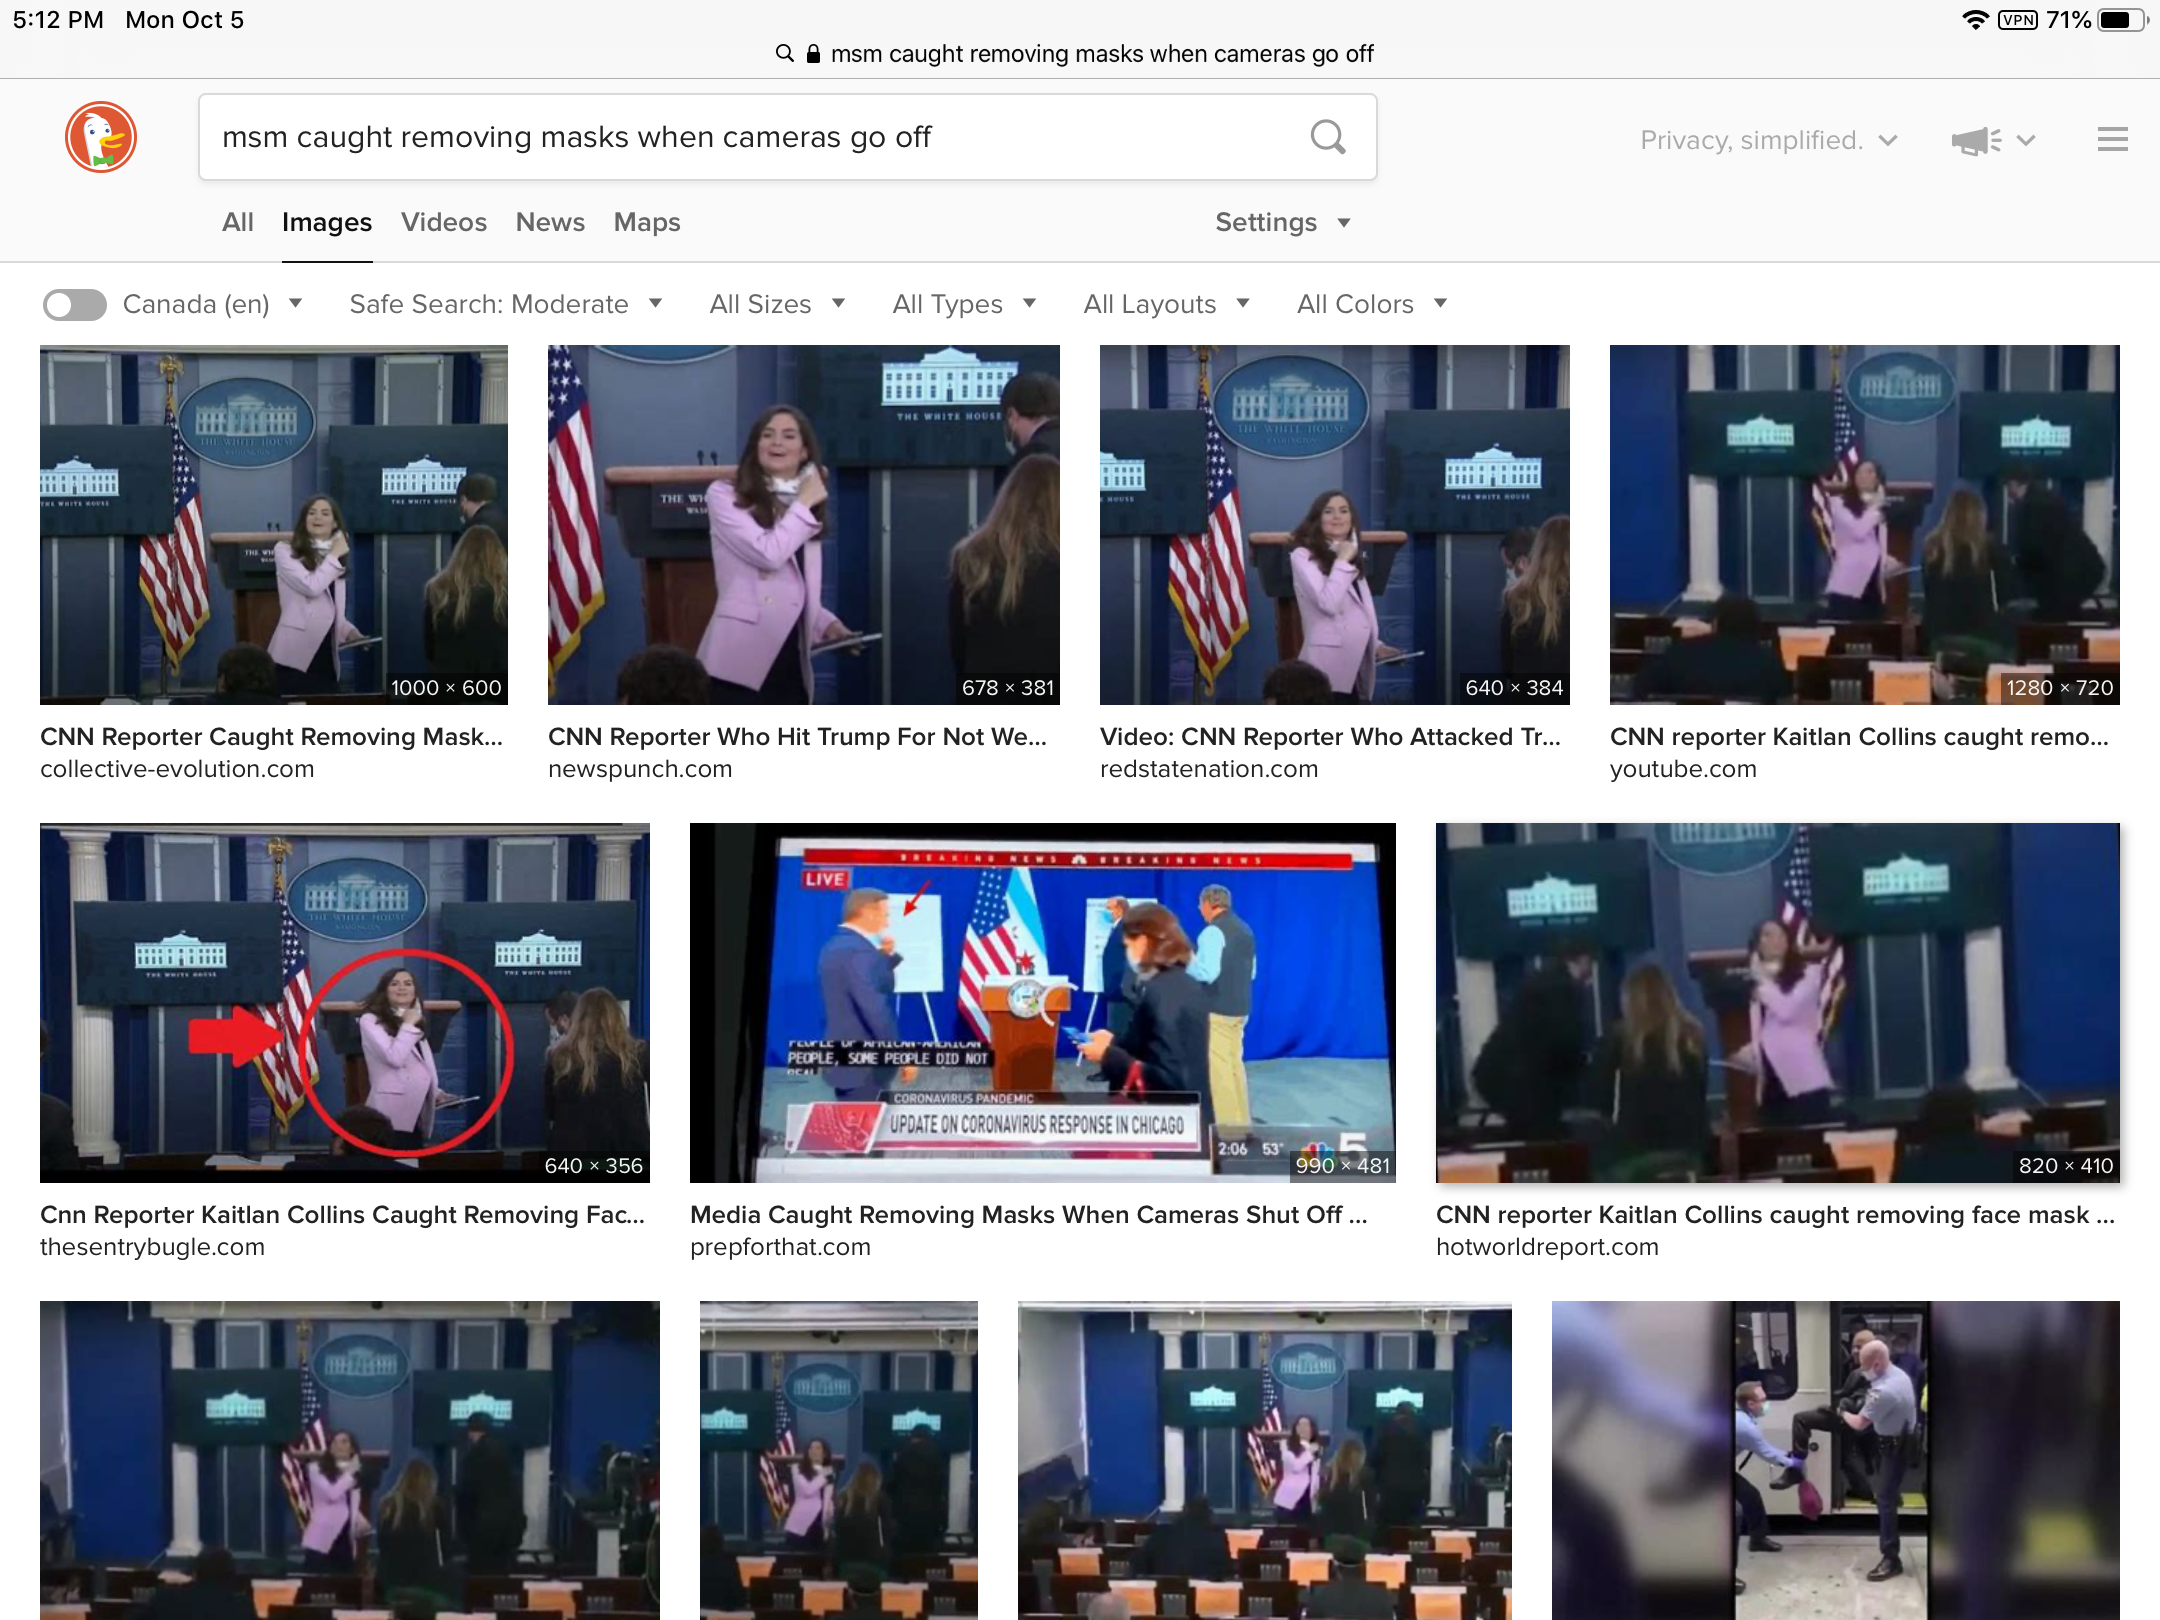Open collective-evolution.com result thumbnail
This screenshot has width=2160, height=1620.
point(274,525)
